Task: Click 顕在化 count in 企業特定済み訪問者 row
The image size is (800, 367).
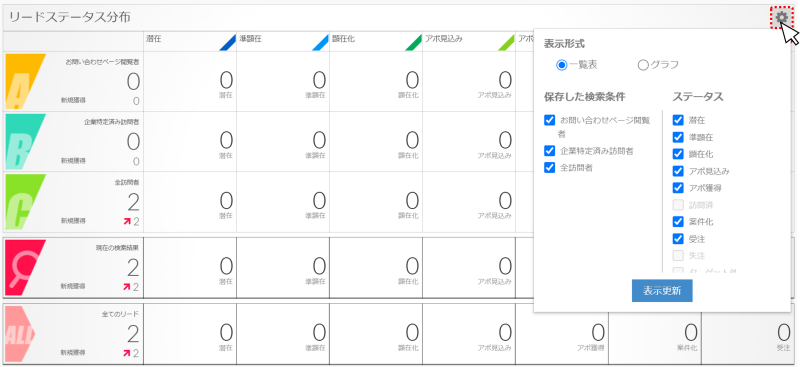Action: (412, 140)
